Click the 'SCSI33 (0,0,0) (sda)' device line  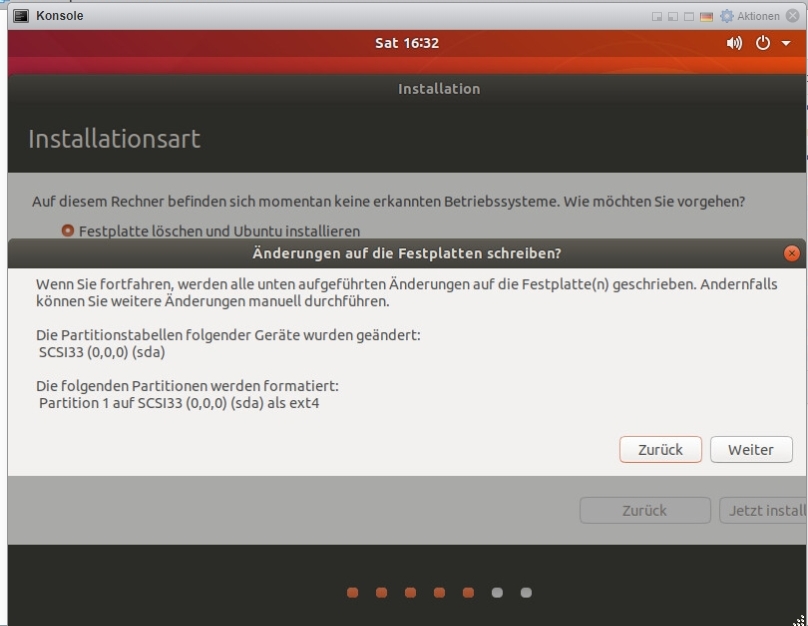pos(102,352)
